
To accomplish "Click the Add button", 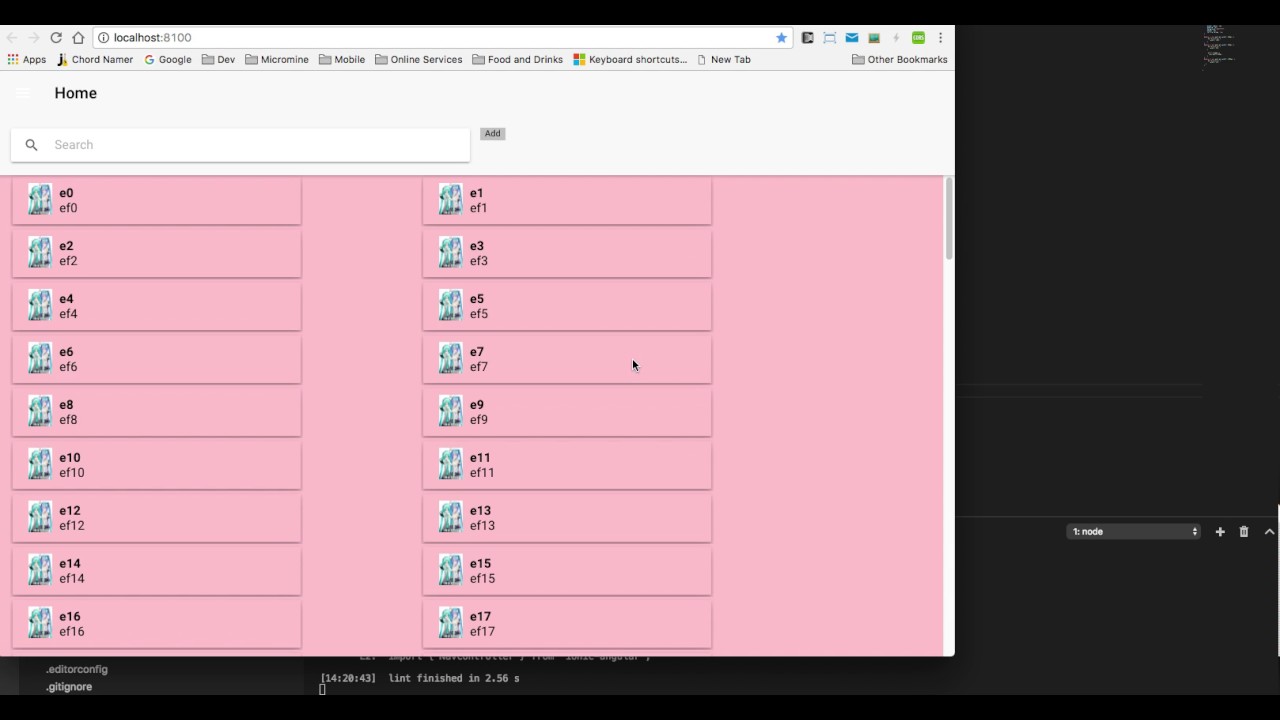I will (x=492, y=134).
